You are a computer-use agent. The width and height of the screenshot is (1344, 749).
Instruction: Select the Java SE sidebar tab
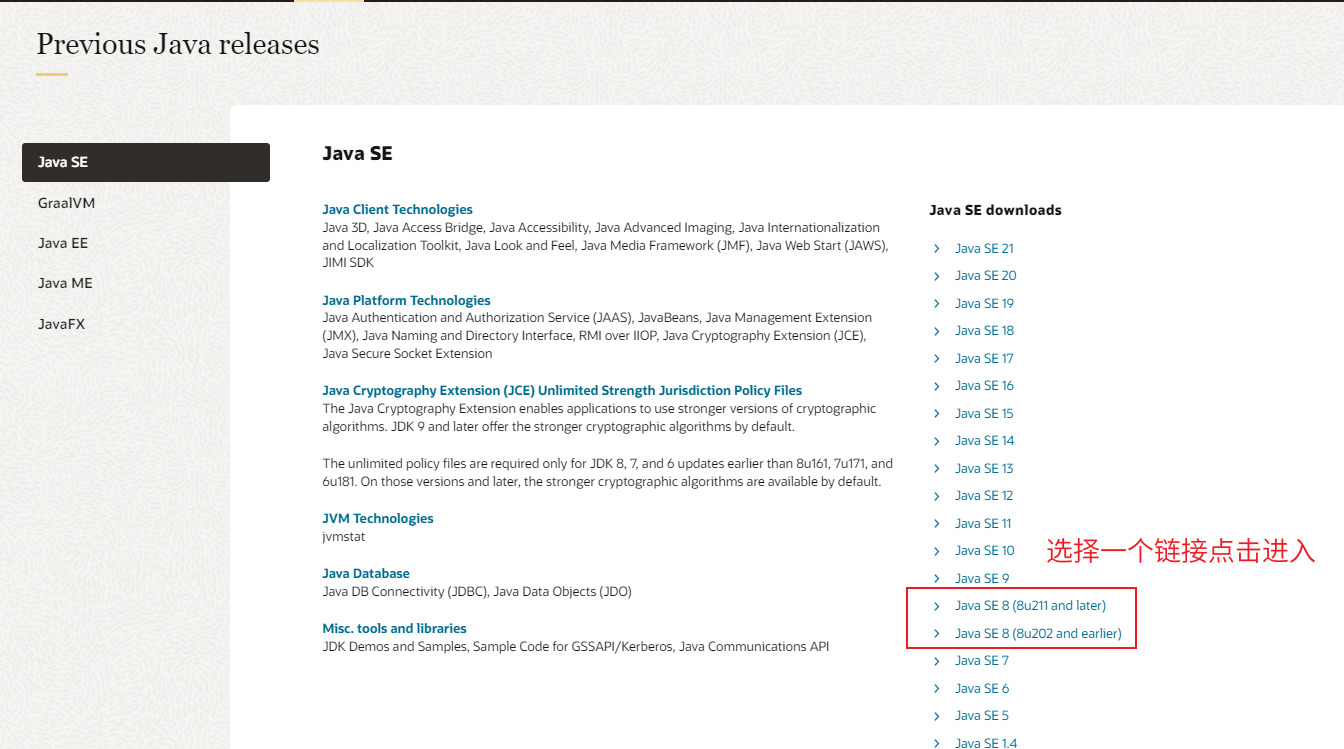click(146, 162)
